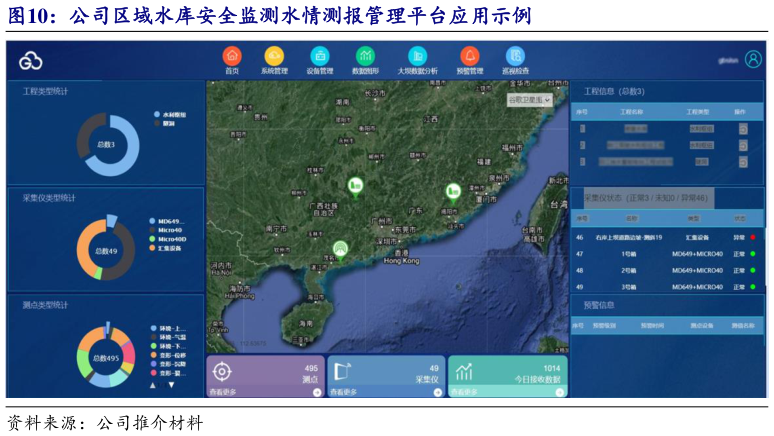Screen dimensions: 774x436
Task: Click the action icon for project row 1
Action: pyautogui.click(x=743, y=129)
